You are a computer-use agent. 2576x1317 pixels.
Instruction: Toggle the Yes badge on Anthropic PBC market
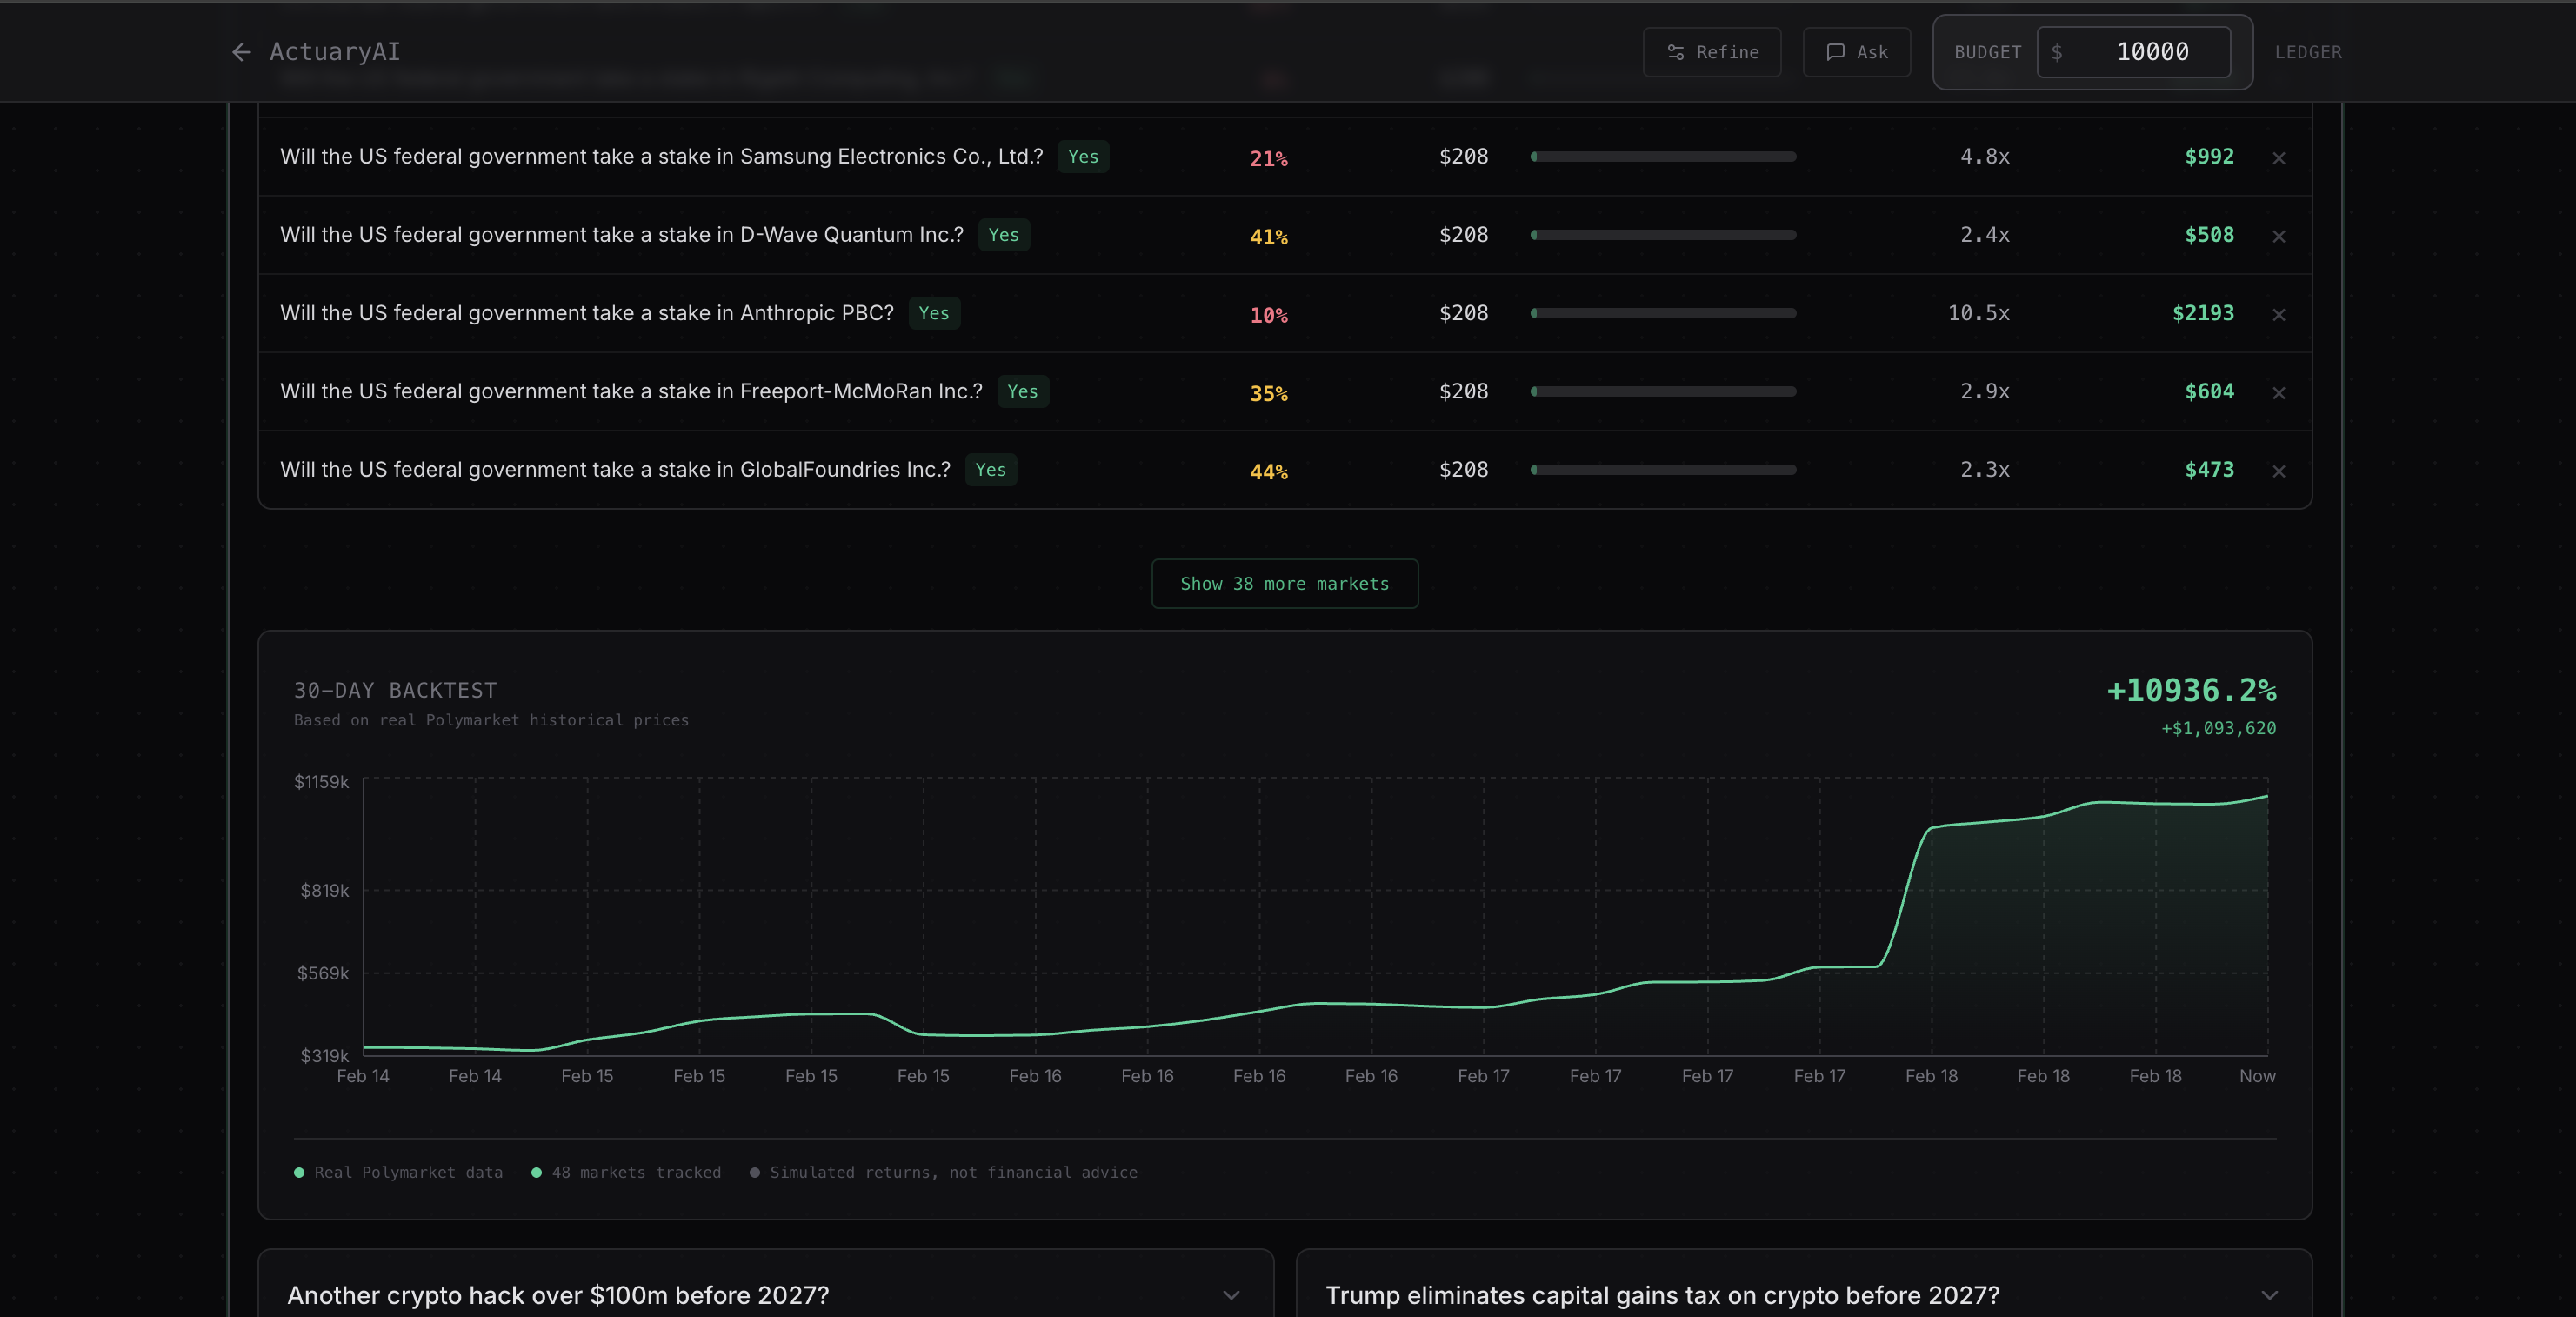tap(933, 313)
